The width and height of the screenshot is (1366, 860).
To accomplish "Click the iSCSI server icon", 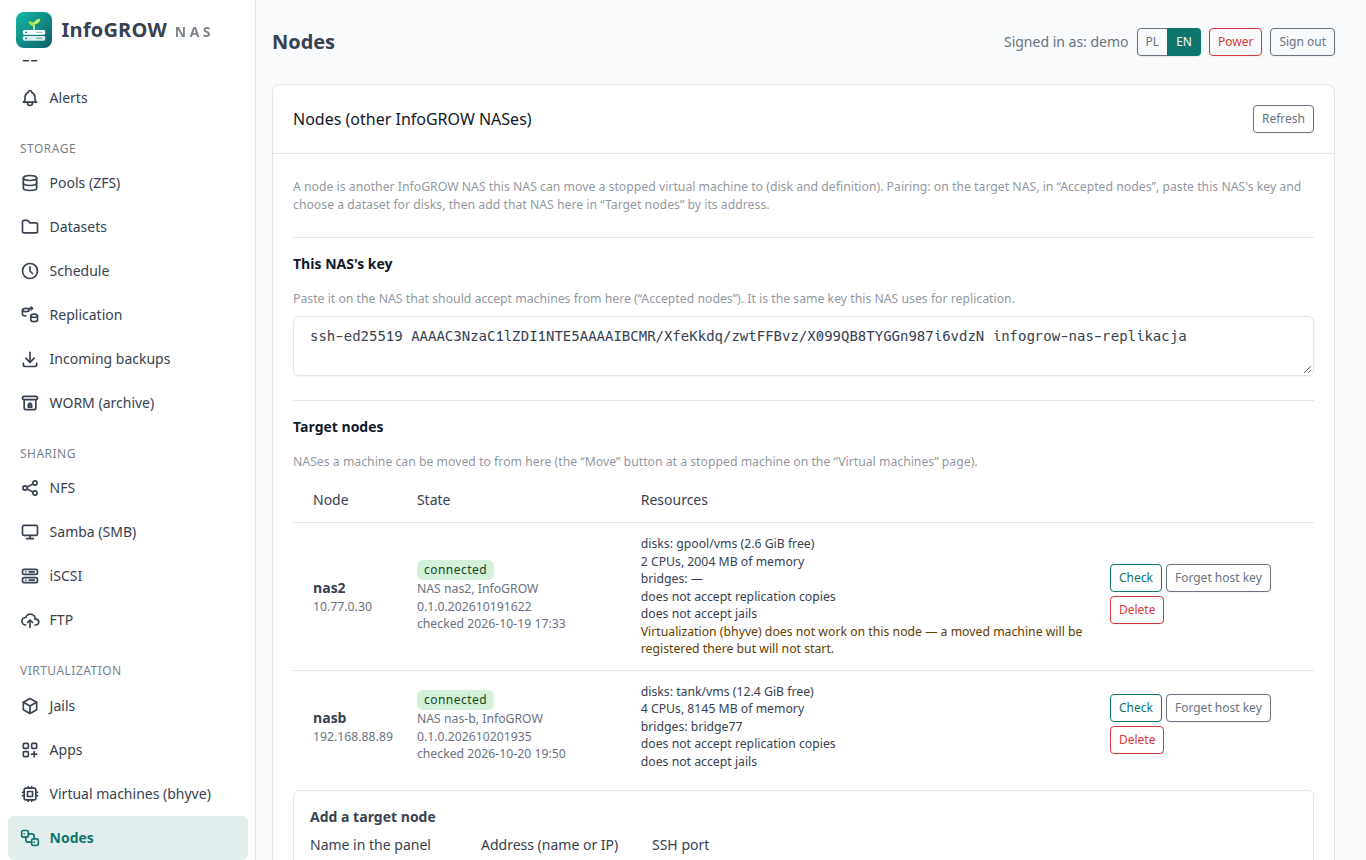I will [x=30, y=576].
